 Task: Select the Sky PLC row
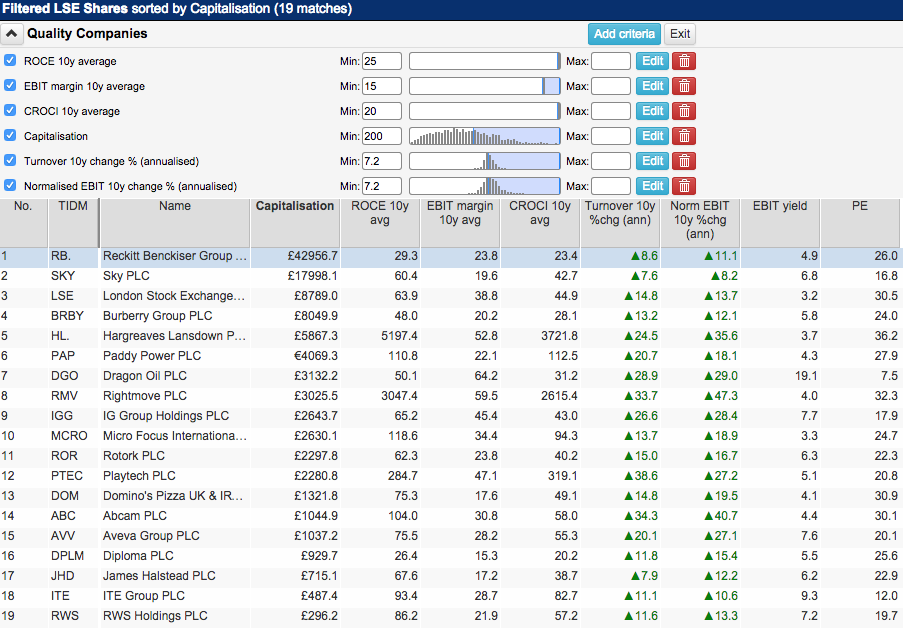pos(450,276)
